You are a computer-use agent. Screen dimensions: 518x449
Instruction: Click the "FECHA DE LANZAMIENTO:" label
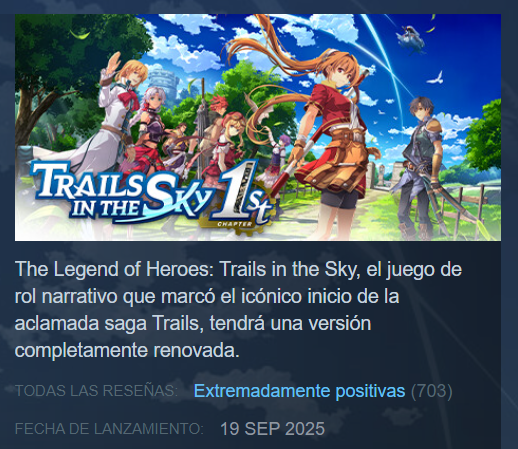(x=109, y=429)
